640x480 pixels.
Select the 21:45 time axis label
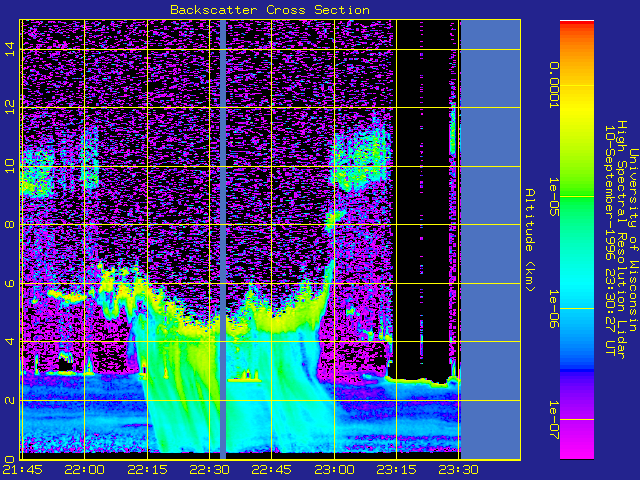(x=23, y=470)
